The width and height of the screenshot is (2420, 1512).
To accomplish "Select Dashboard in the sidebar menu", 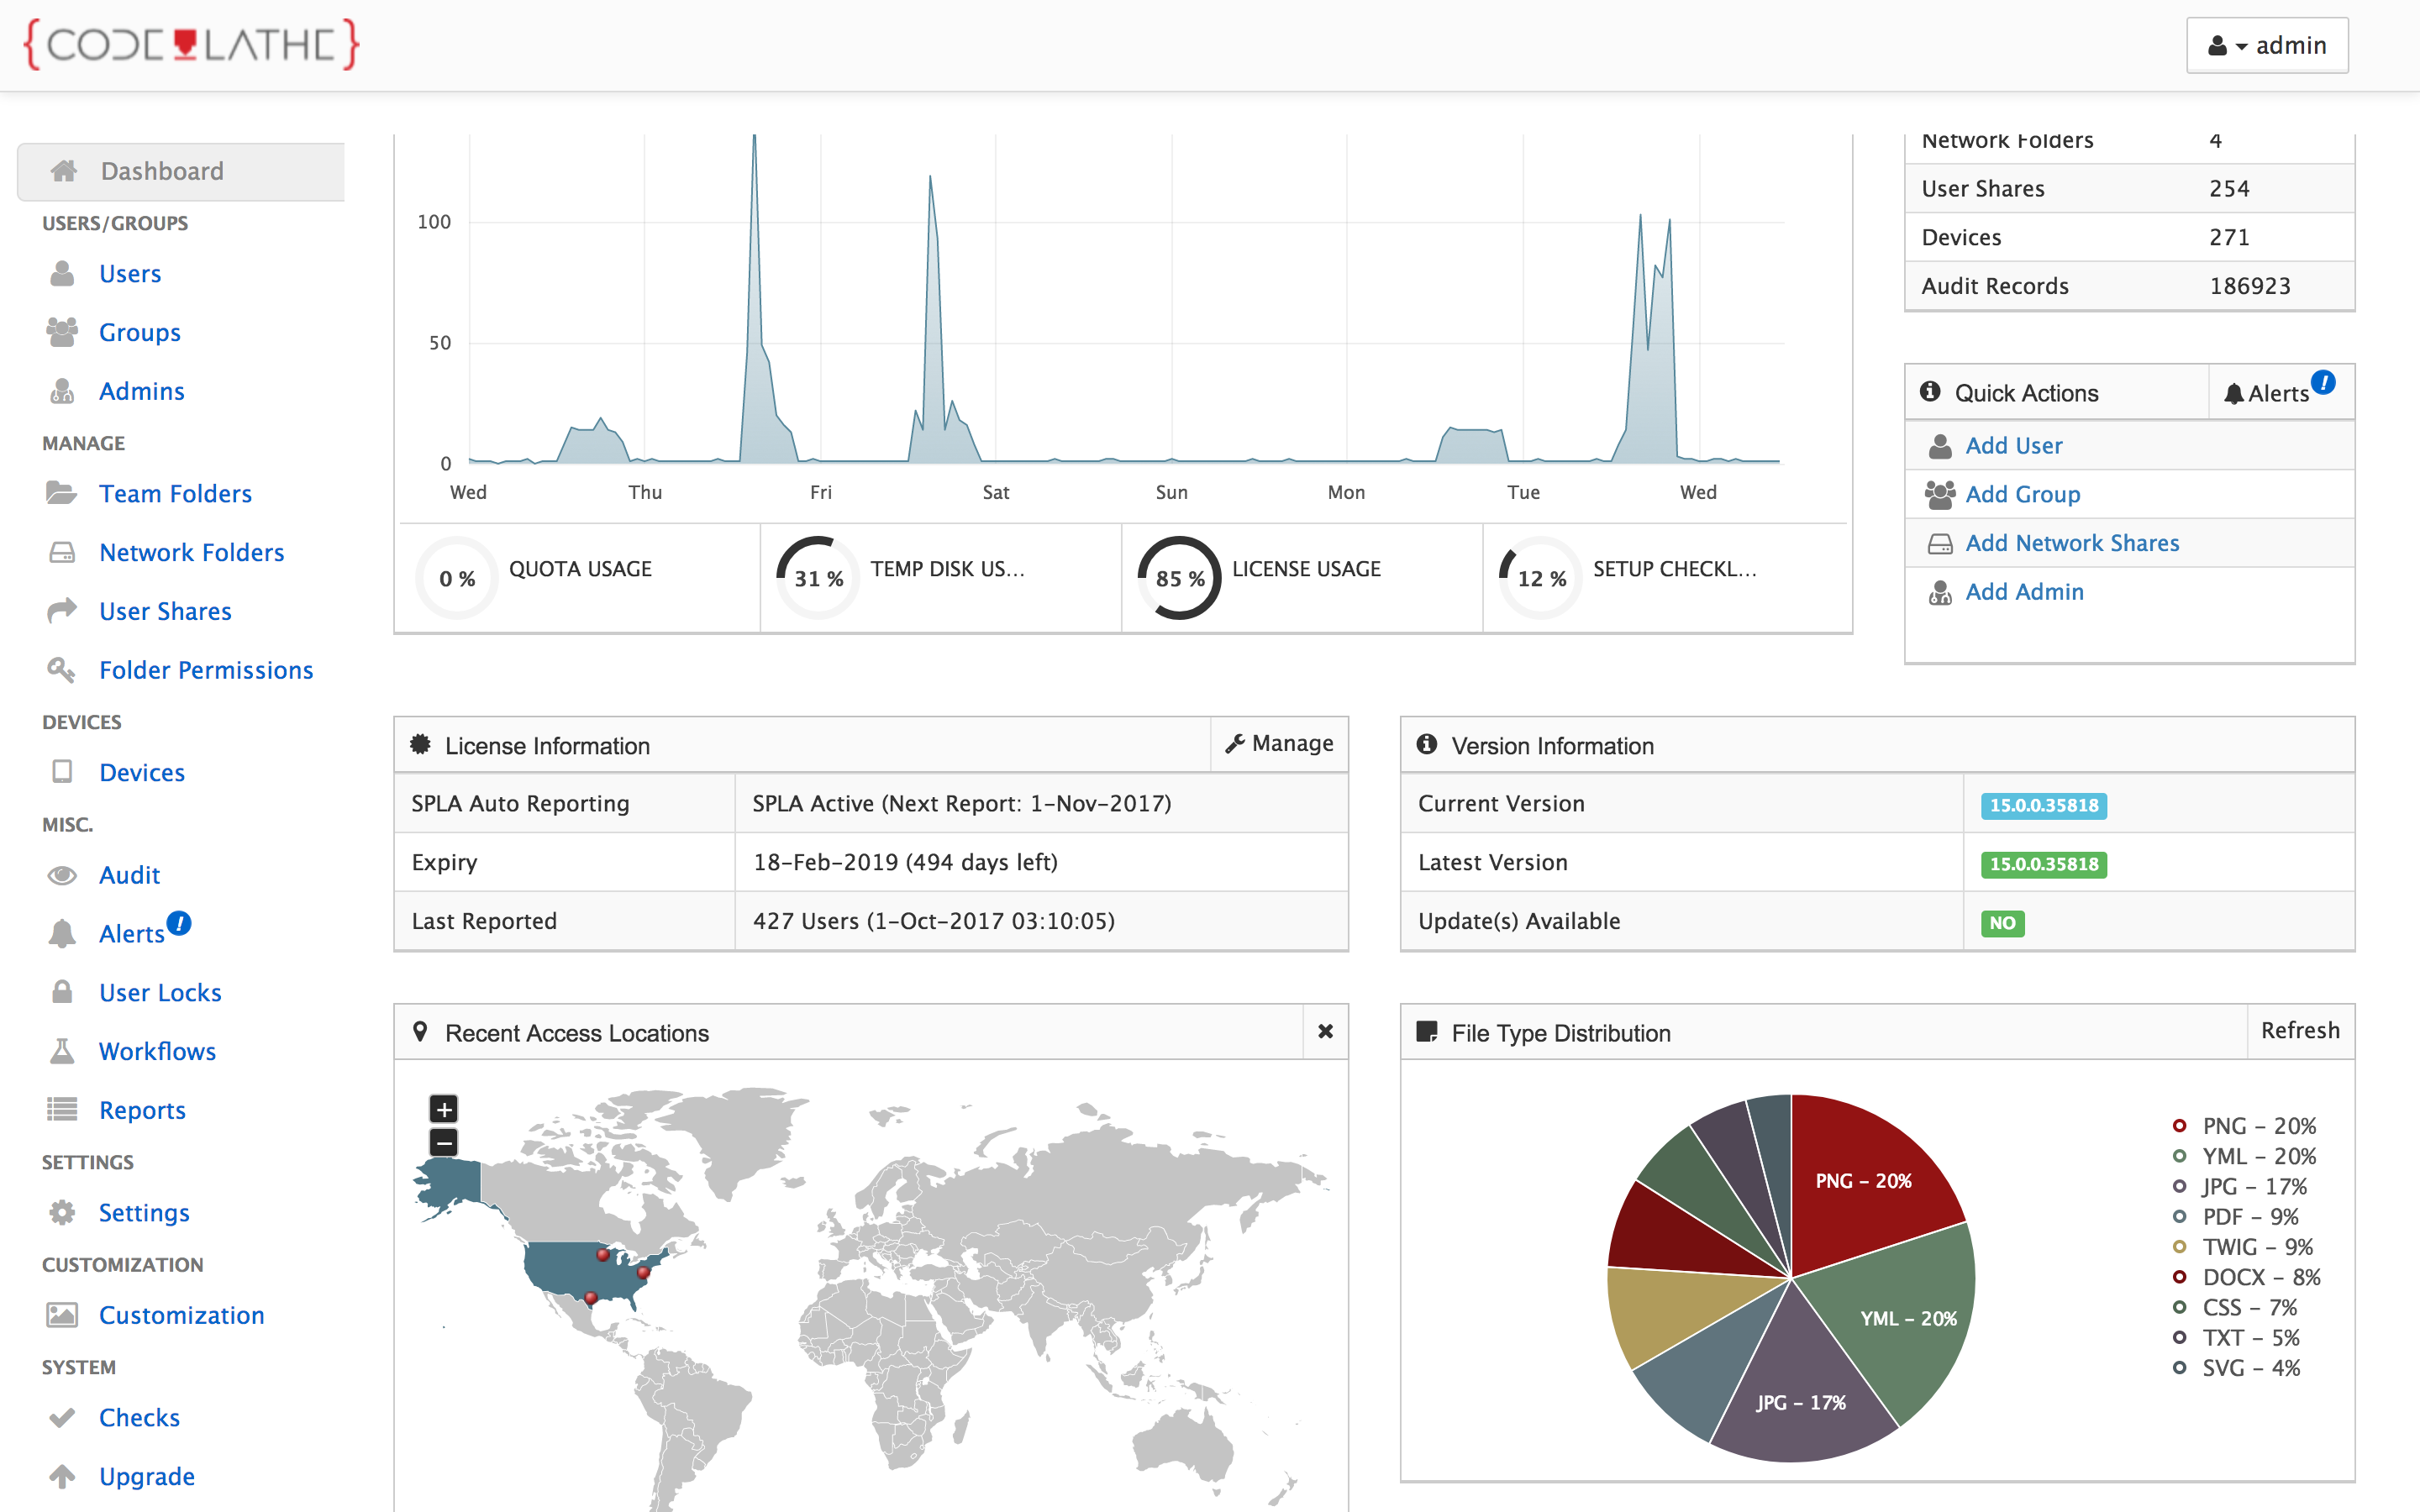I will point(162,171).
